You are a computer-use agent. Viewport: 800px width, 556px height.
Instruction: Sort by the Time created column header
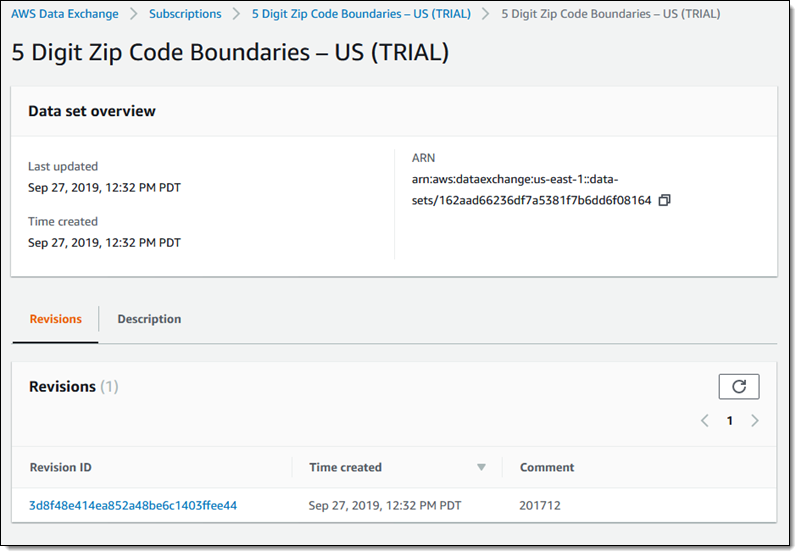coord(346,467)
